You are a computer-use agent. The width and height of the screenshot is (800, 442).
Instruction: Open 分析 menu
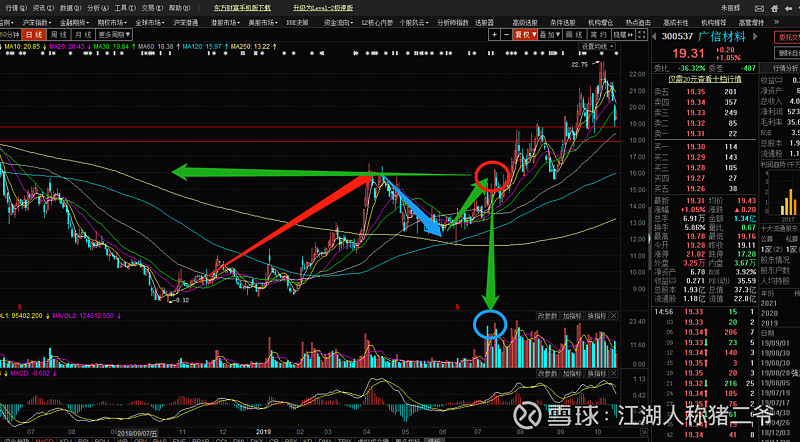tap(98, 8)
